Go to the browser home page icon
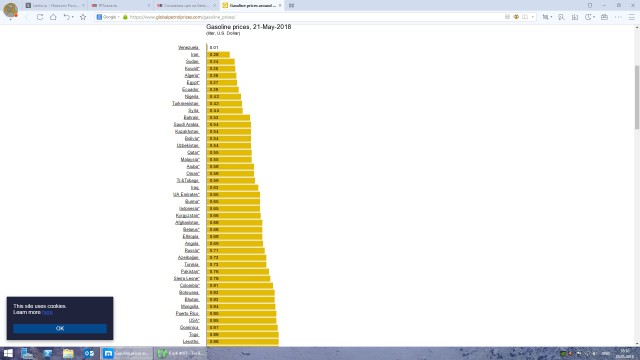 [53, 17]
